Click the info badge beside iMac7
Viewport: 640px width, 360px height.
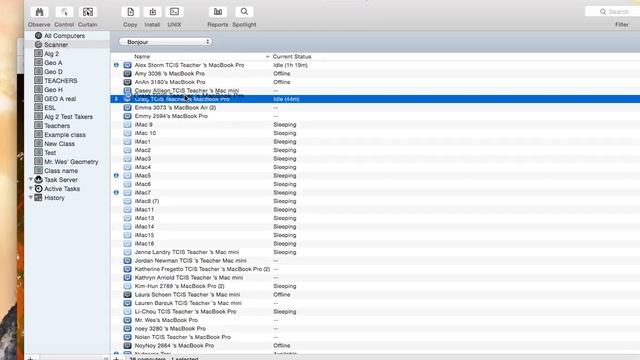tap(116, 192)
